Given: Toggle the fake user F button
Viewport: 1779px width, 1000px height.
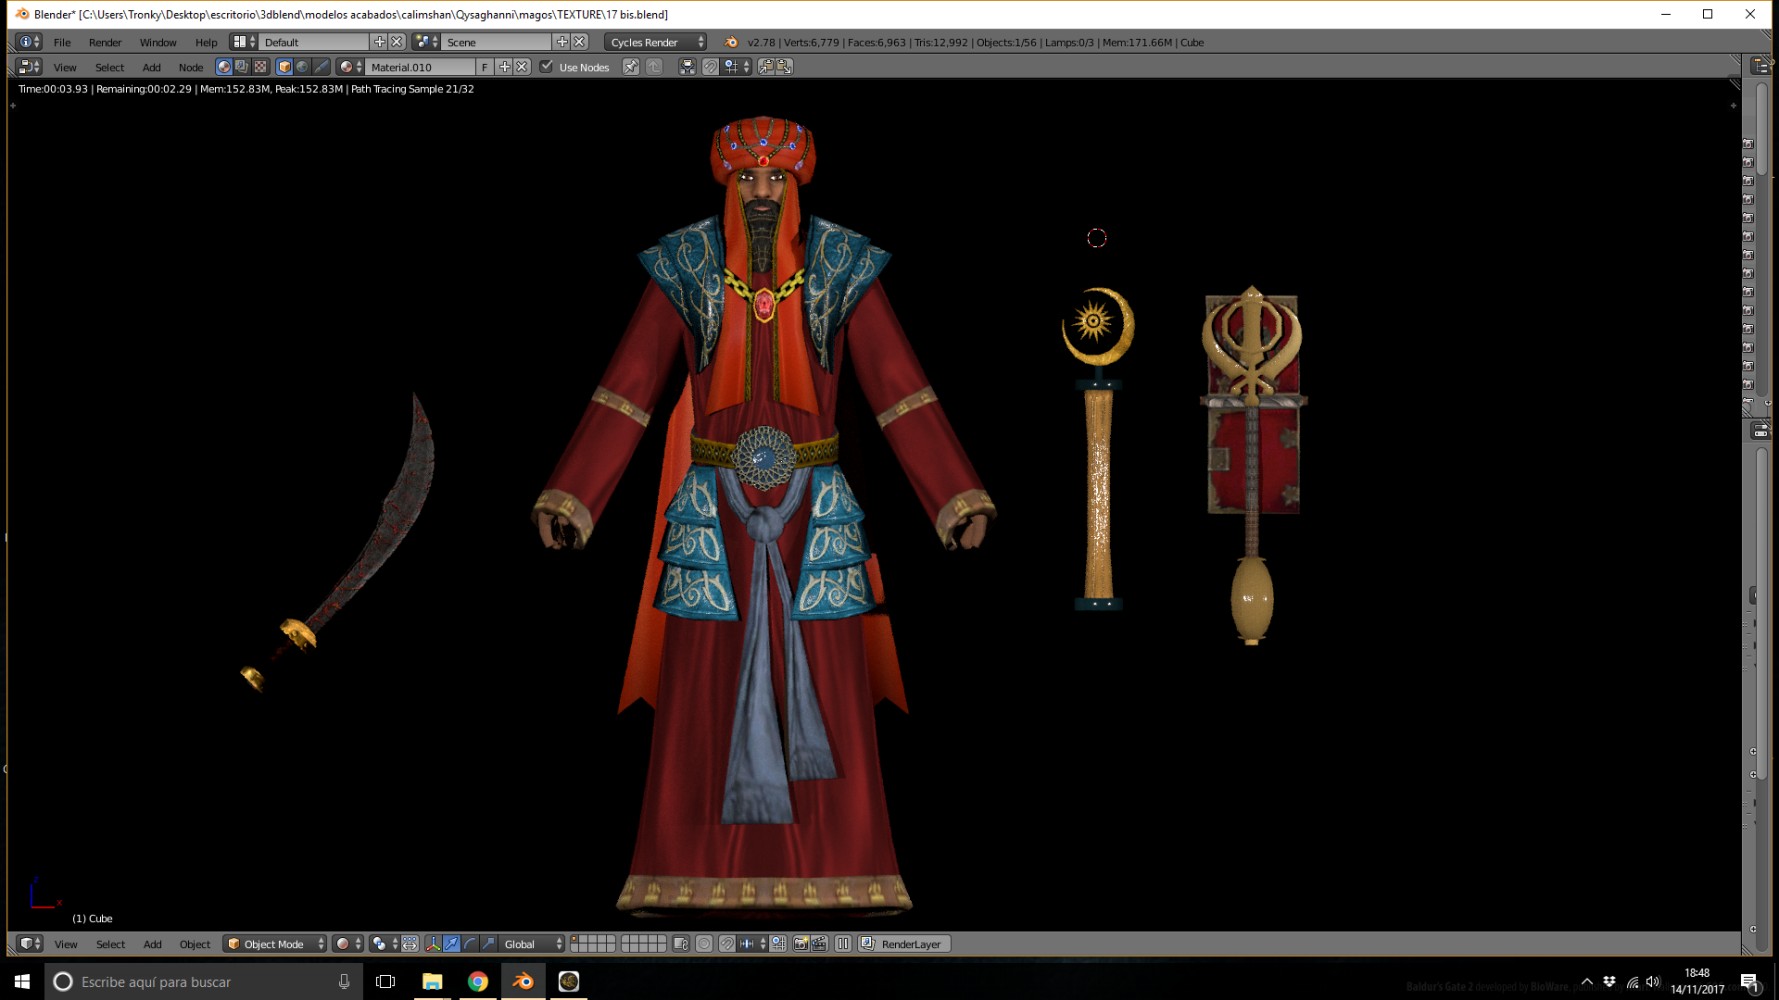Looking at the screenshot, I should click(x=484, y=67).
